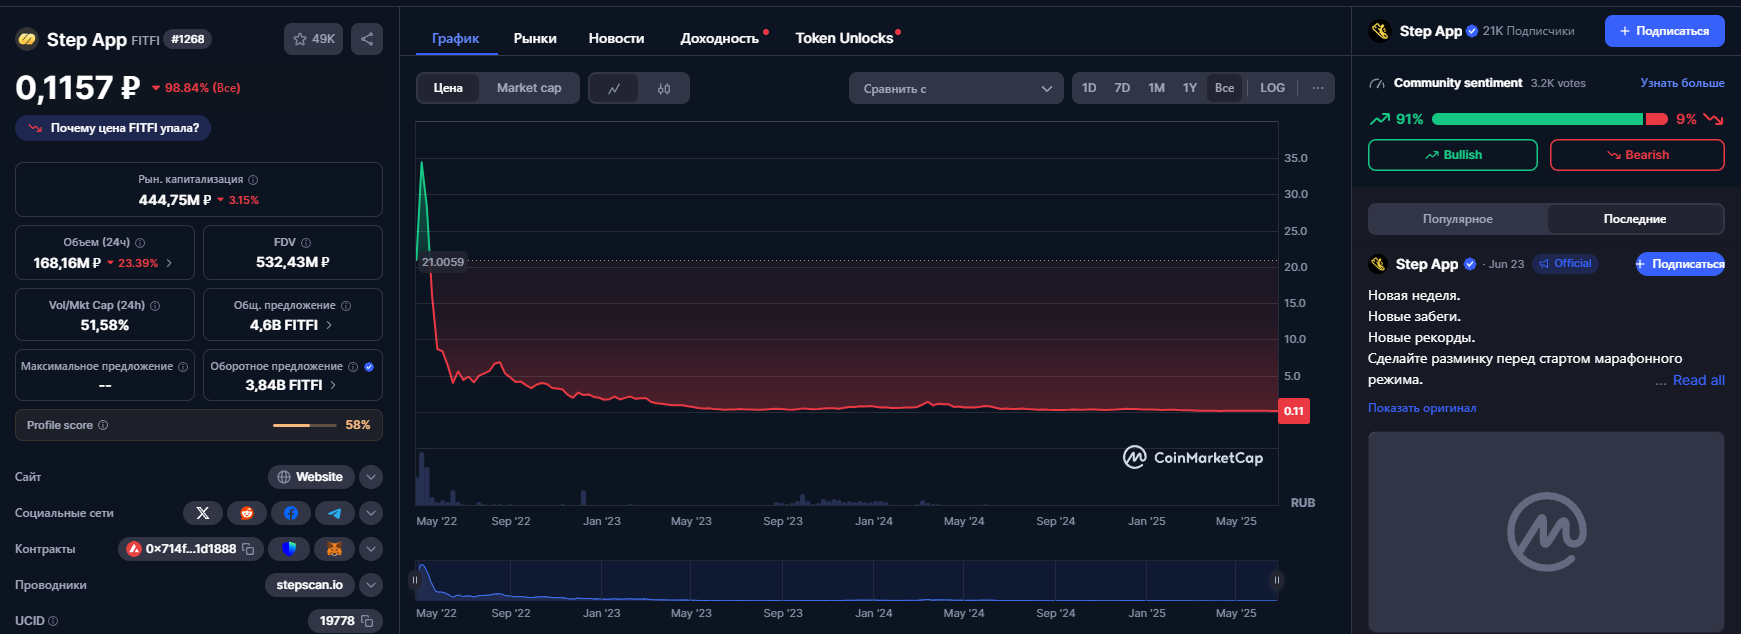
Task: Click the Узнать больше link
Action: coord(1682,83)
